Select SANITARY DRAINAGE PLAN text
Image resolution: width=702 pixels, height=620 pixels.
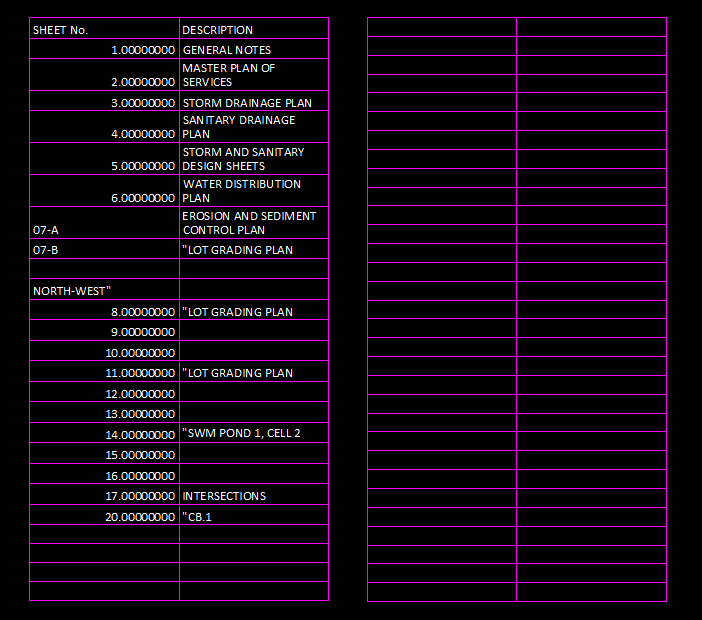point(239,127)
